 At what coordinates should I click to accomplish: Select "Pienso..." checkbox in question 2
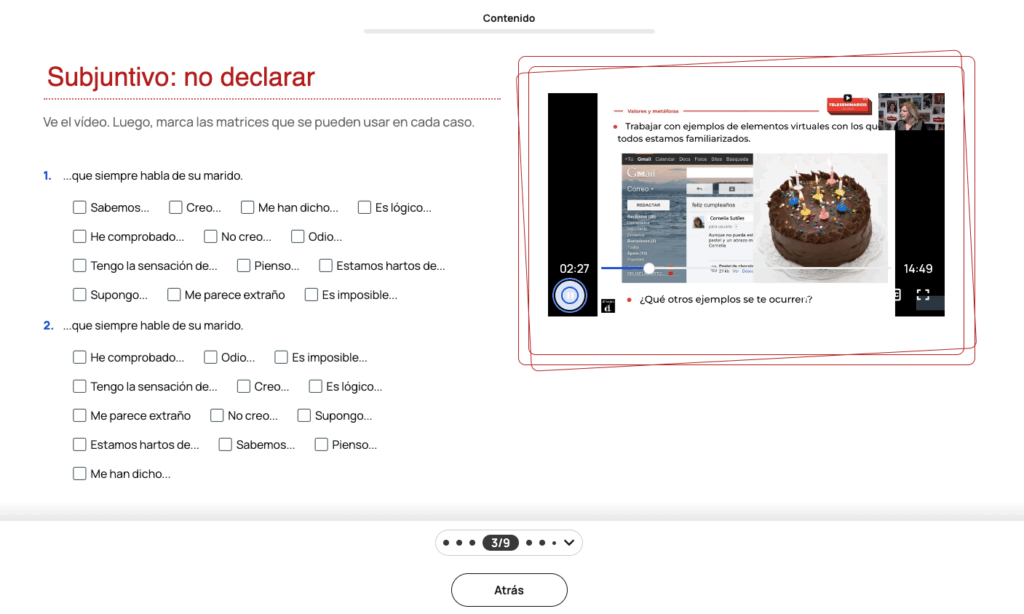pos(321,445)
